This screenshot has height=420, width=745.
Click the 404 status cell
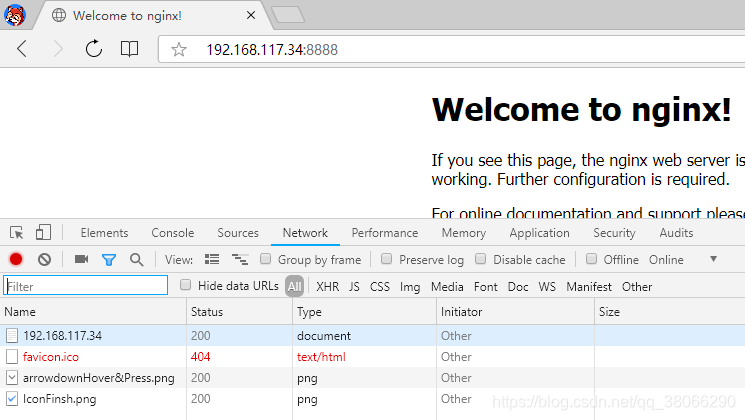201,357
